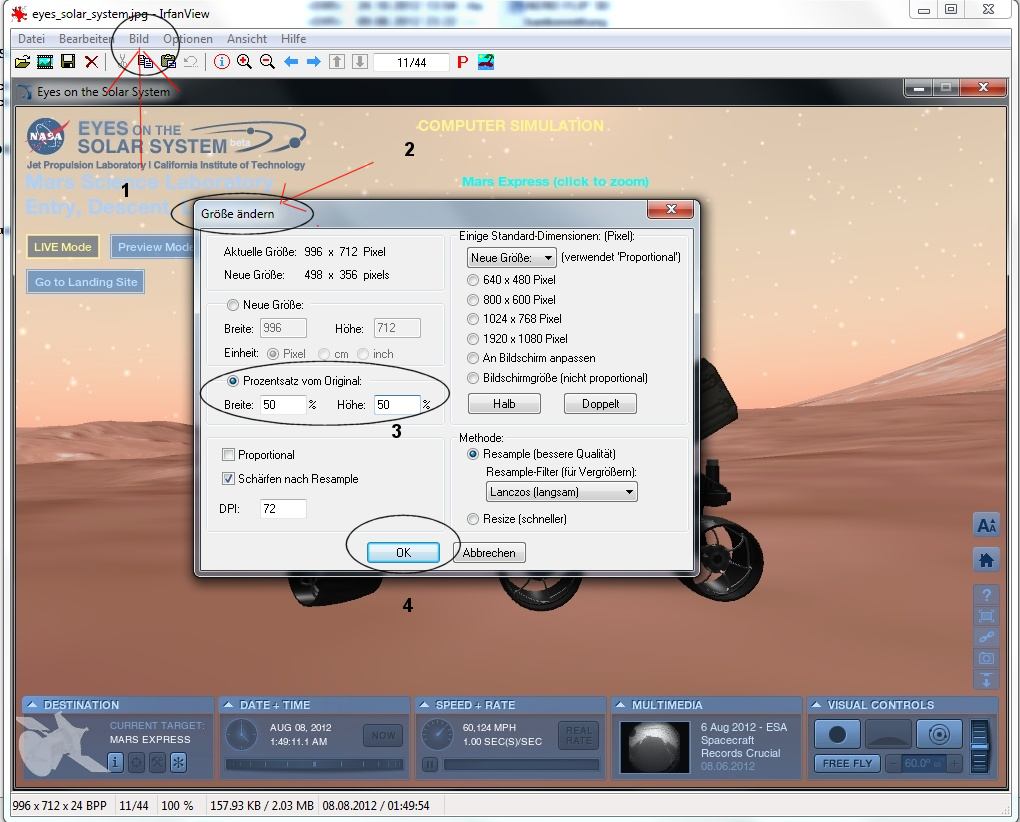Click the gray up arrow toolbar icon

[336, 62]
